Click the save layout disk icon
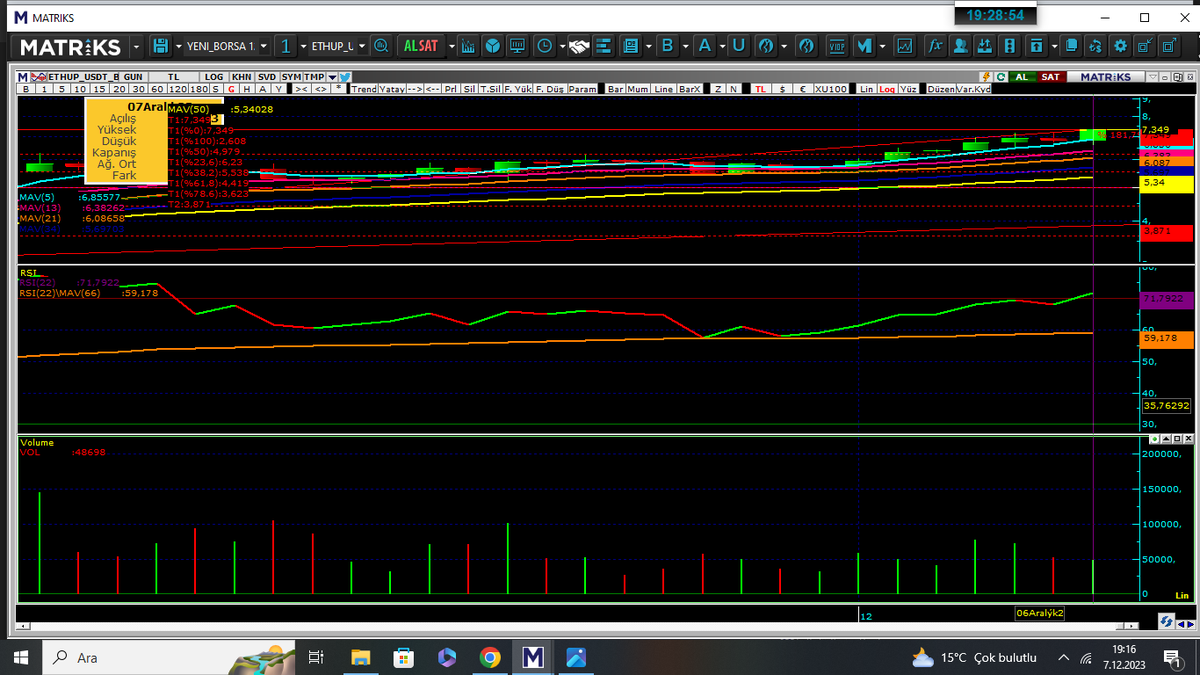The width and height of the screenshot is (1200, 675). click(160, 46)
